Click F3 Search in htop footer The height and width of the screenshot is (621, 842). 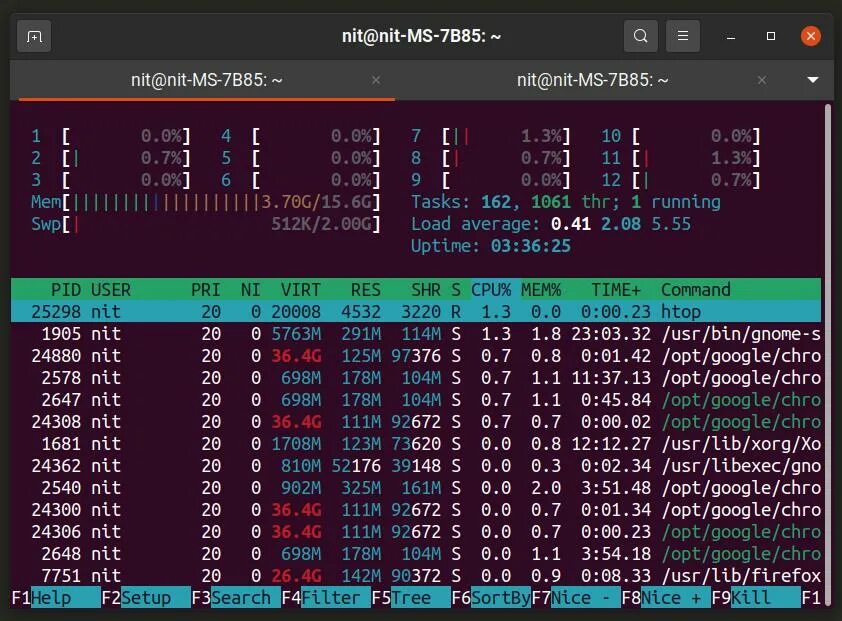coord(236,597)
